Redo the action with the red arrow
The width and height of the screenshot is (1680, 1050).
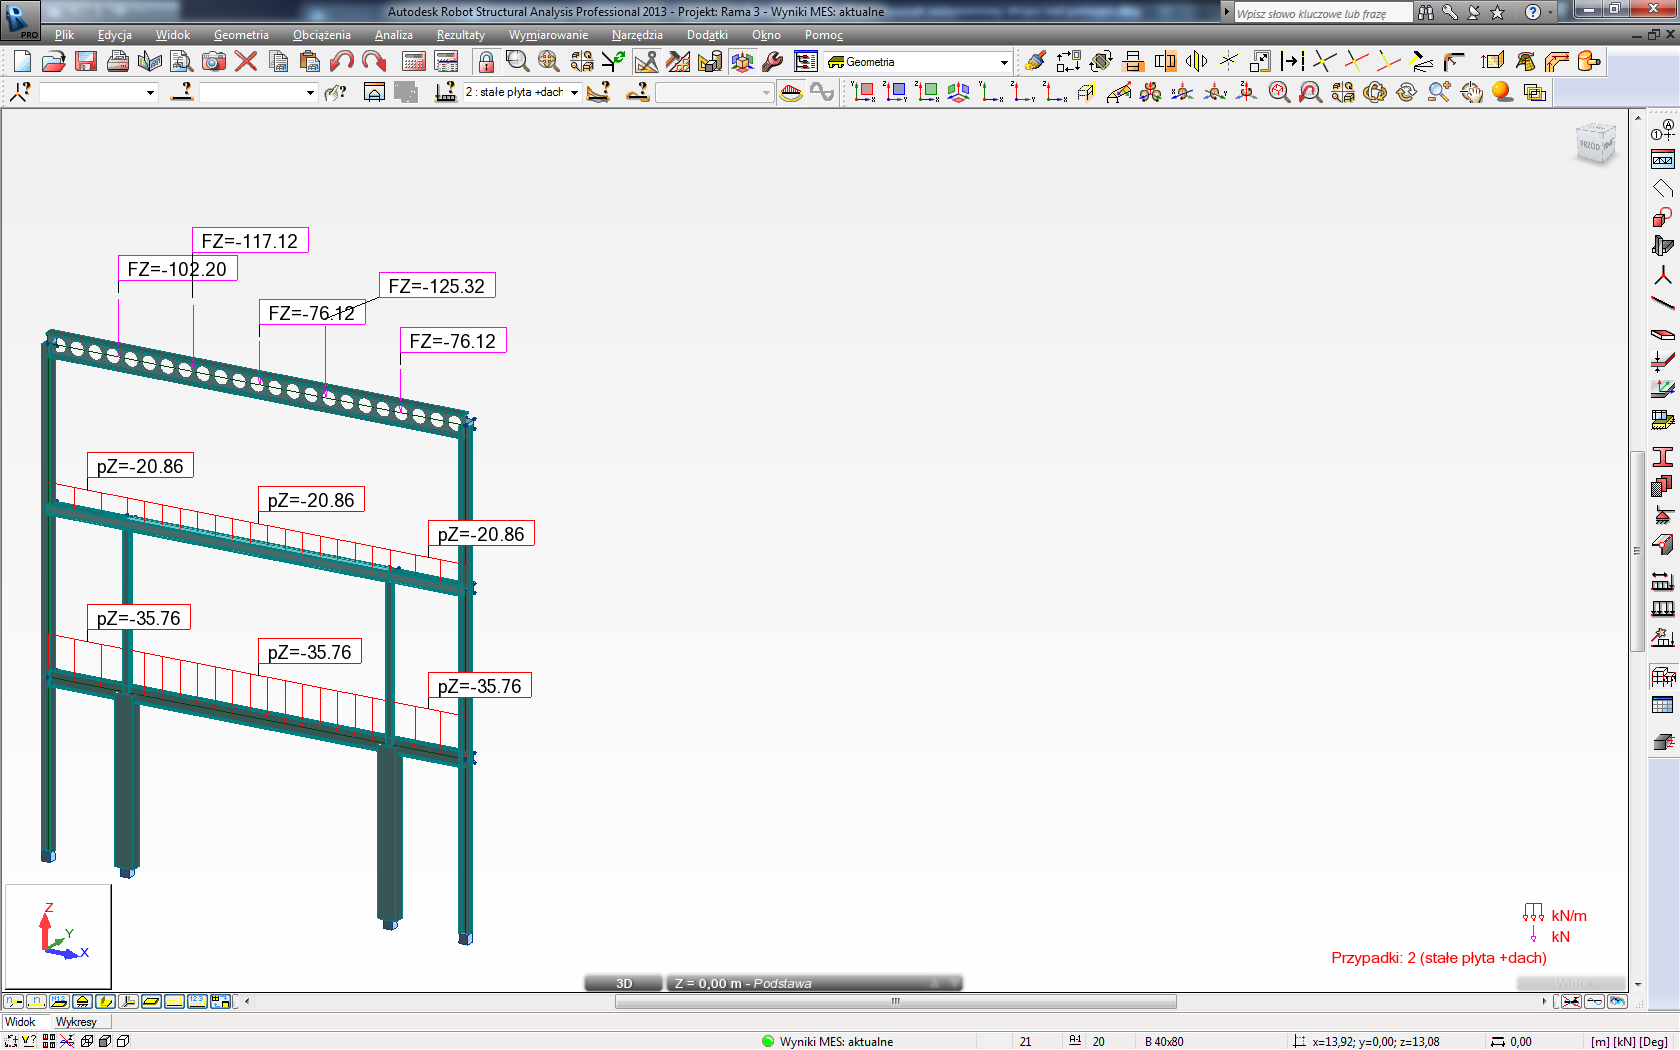tap(374, 61)
